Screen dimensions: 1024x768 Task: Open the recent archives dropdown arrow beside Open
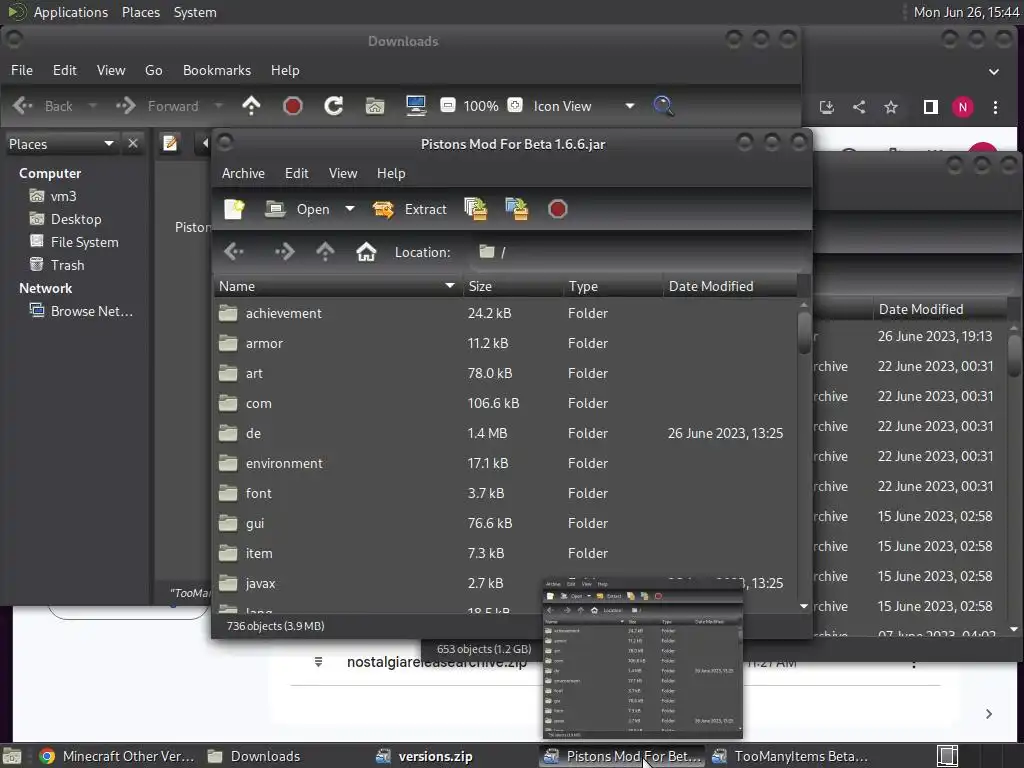click(x=350, y=209)
